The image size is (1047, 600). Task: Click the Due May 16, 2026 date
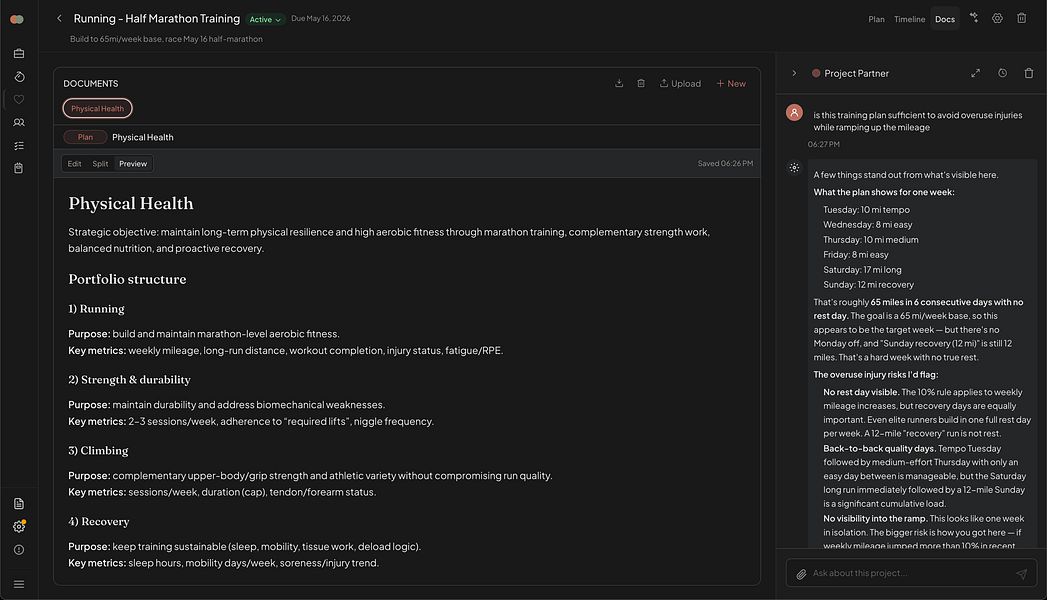(321, 19)
